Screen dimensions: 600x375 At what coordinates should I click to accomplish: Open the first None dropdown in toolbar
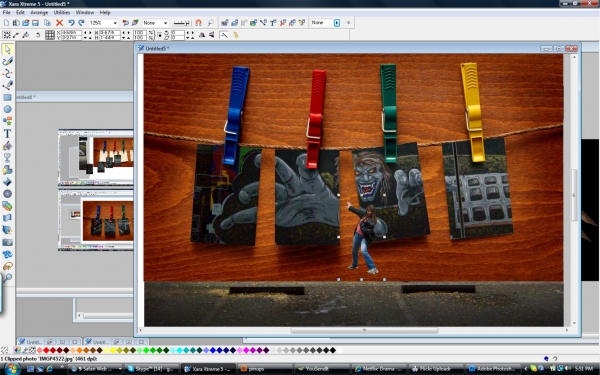click(165, 23)
